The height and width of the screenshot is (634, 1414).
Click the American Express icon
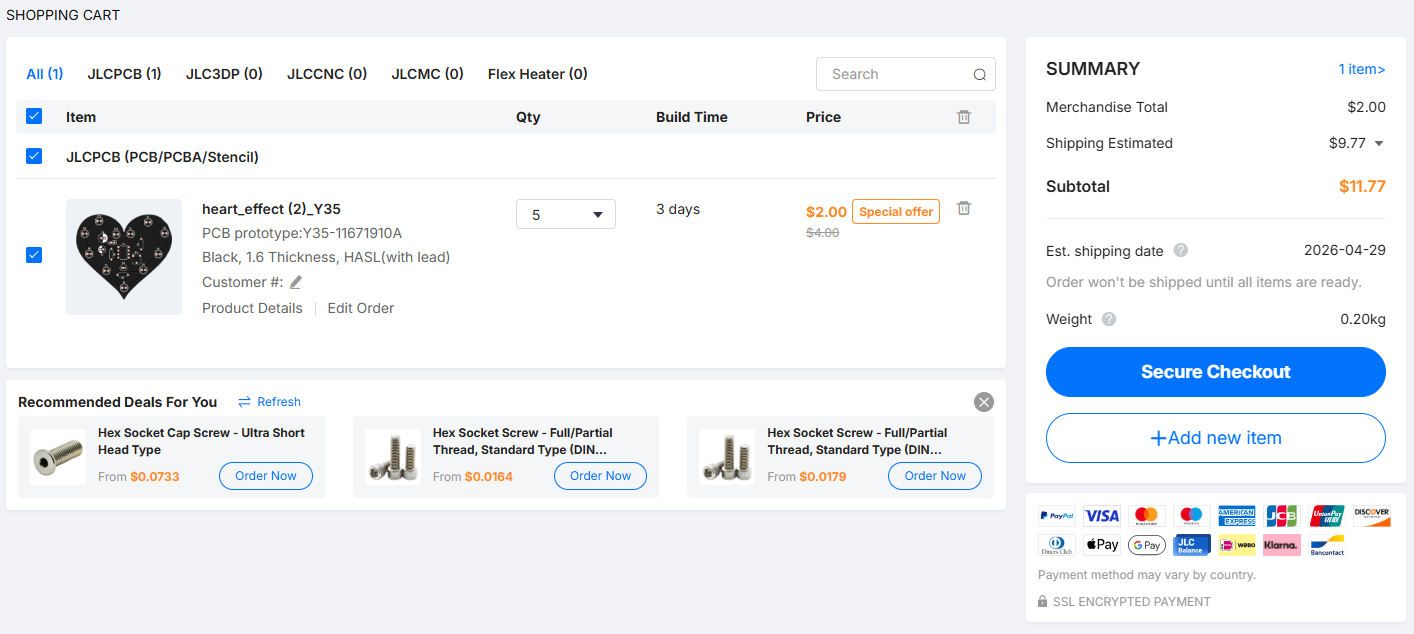tap(1237, 516)
